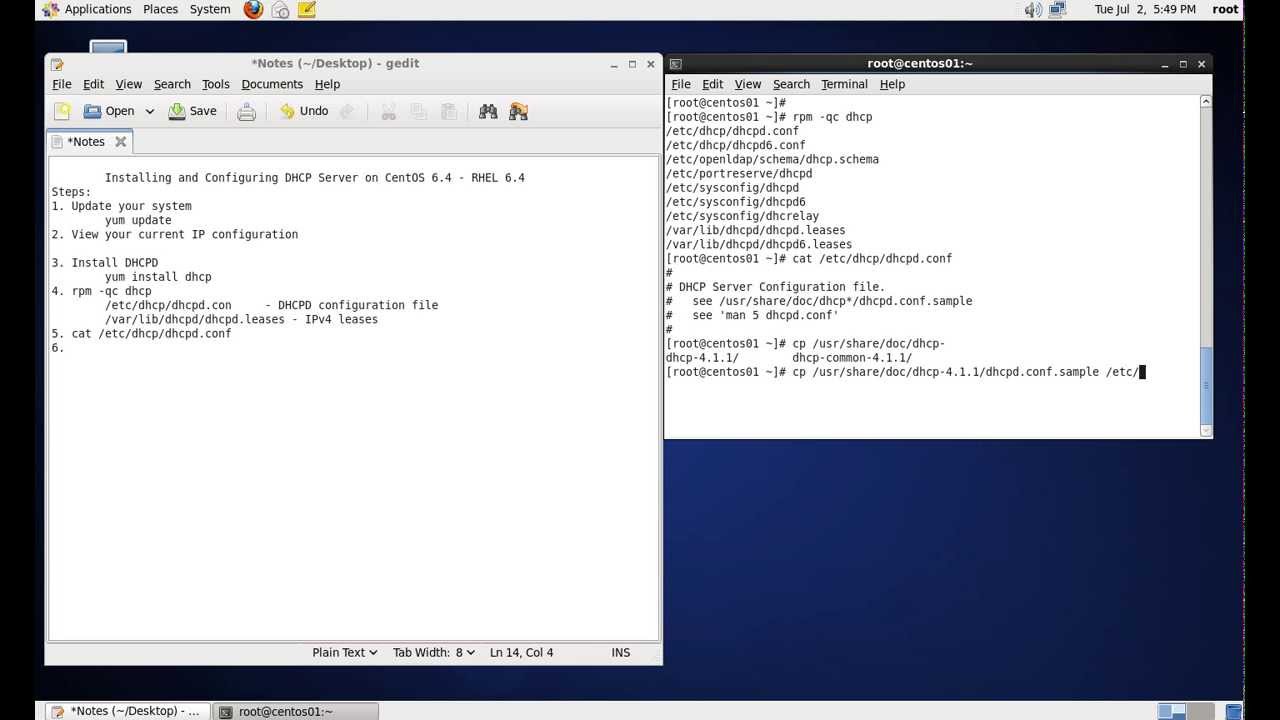This screenshot has height=720, width=1280.
Task: Open the Documents menu in gedit
Action: 272,84
